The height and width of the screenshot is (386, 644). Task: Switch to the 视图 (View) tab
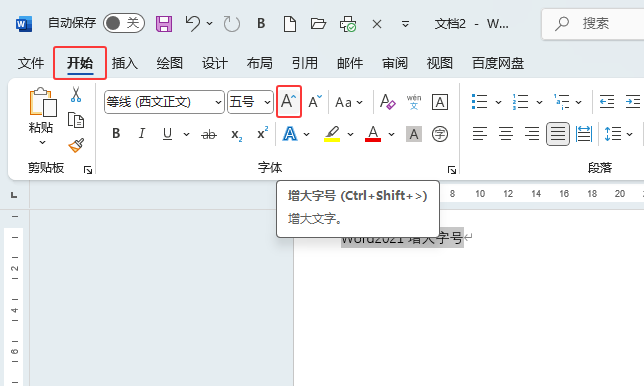[x=439, y=63]
